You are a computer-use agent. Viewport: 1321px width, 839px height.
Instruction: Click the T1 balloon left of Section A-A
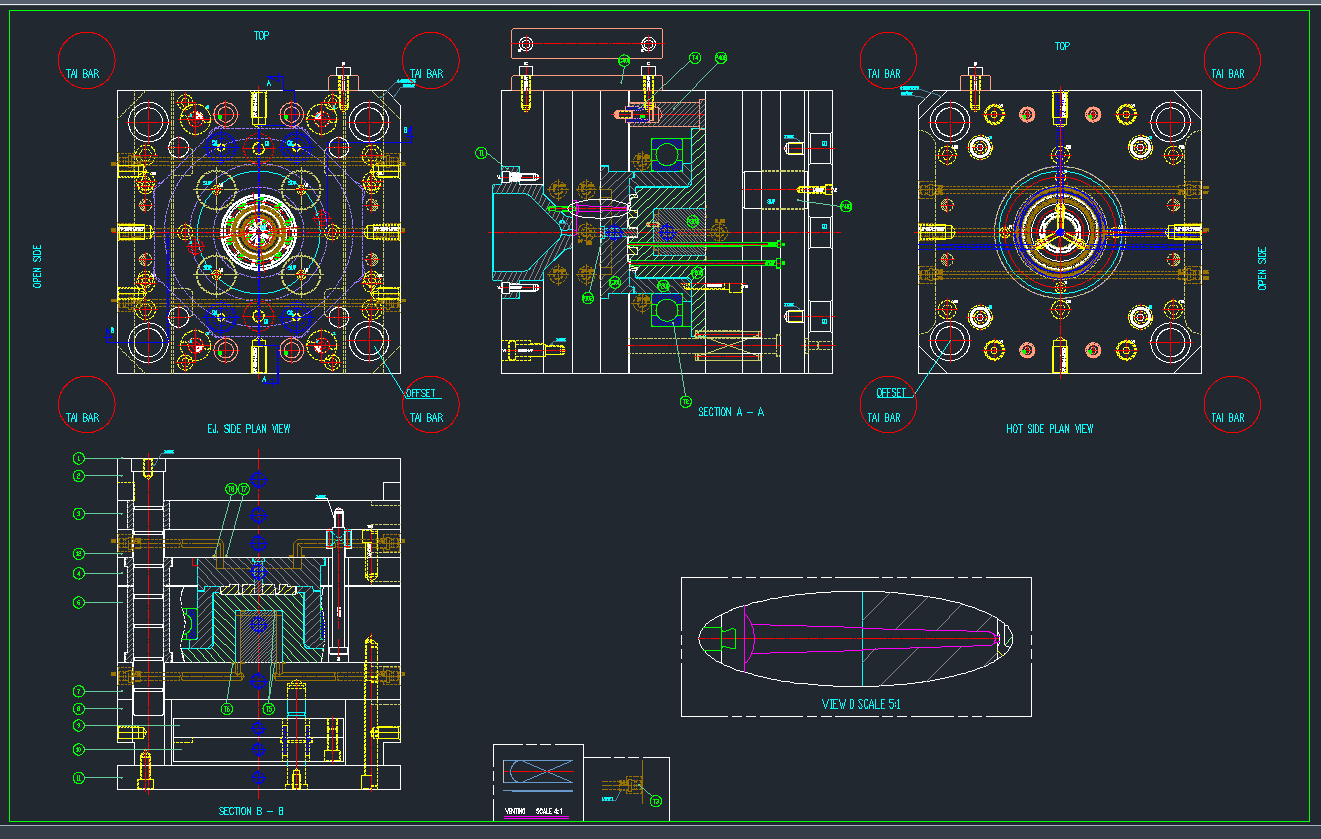tap(480, 153)
